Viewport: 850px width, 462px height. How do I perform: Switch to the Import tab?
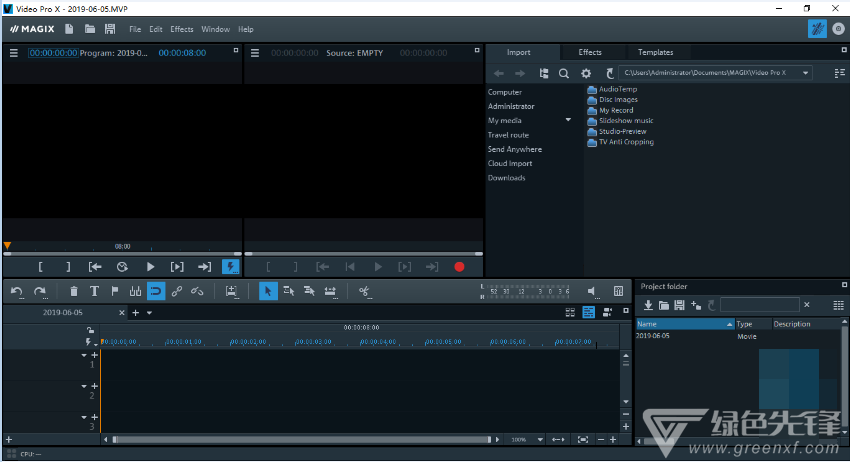(519, 52)
